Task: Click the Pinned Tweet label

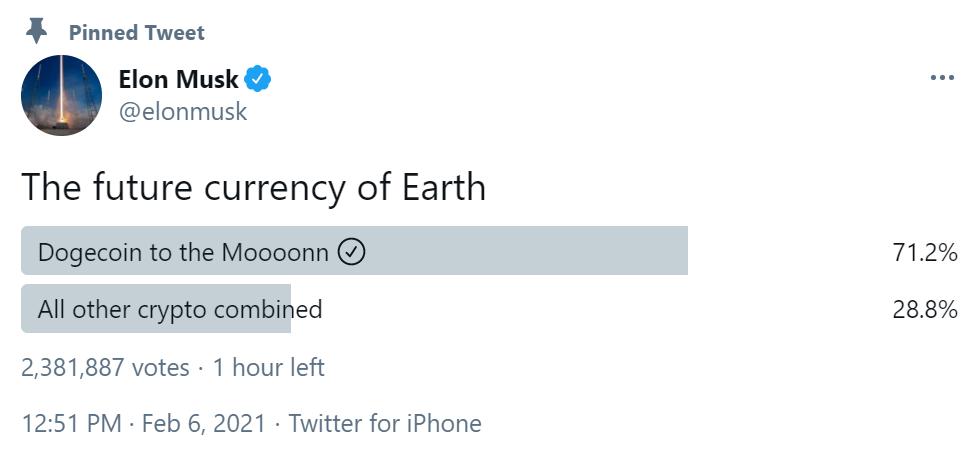Action: 137,32
